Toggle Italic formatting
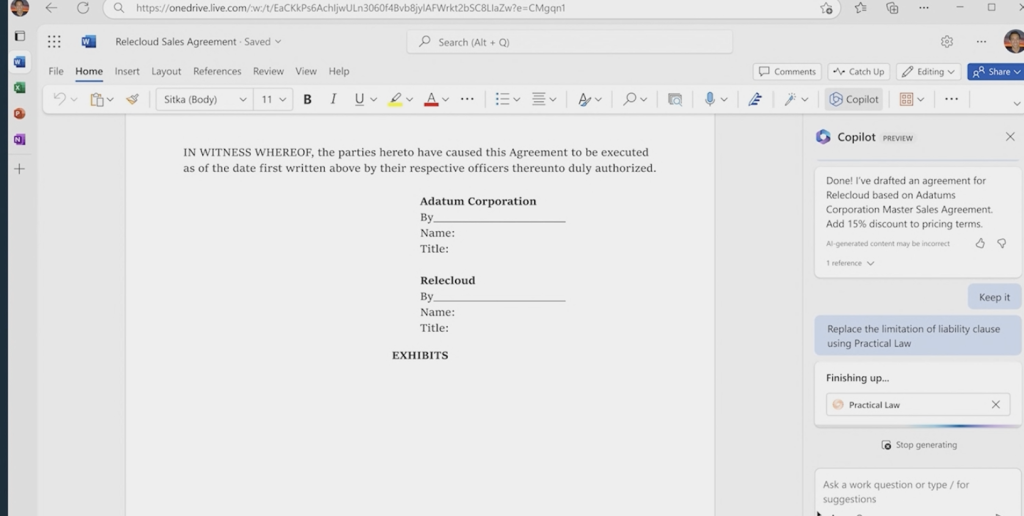Screen dimensions: 1024x516 pos(333,99)
